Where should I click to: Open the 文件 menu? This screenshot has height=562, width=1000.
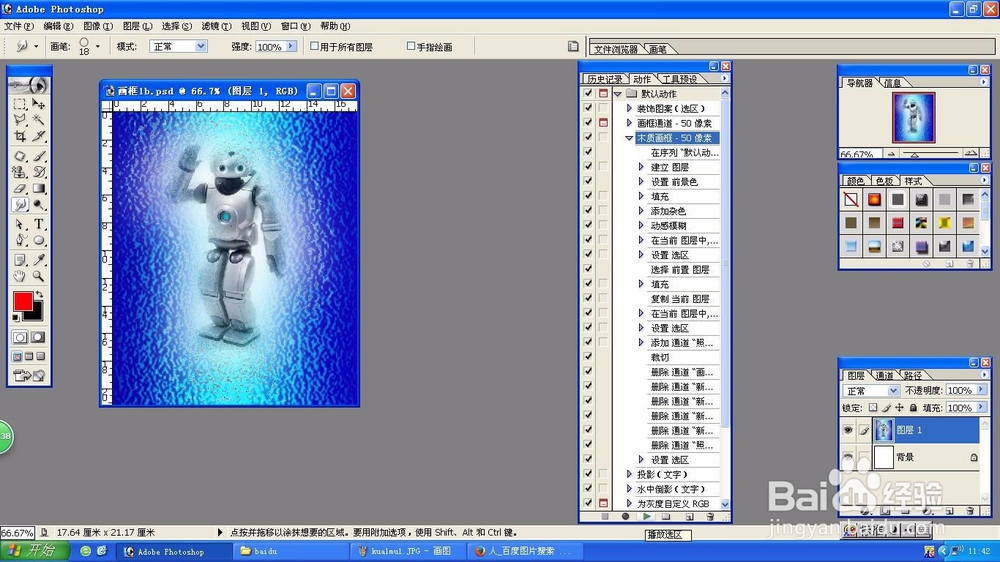(x=18, y=26)
